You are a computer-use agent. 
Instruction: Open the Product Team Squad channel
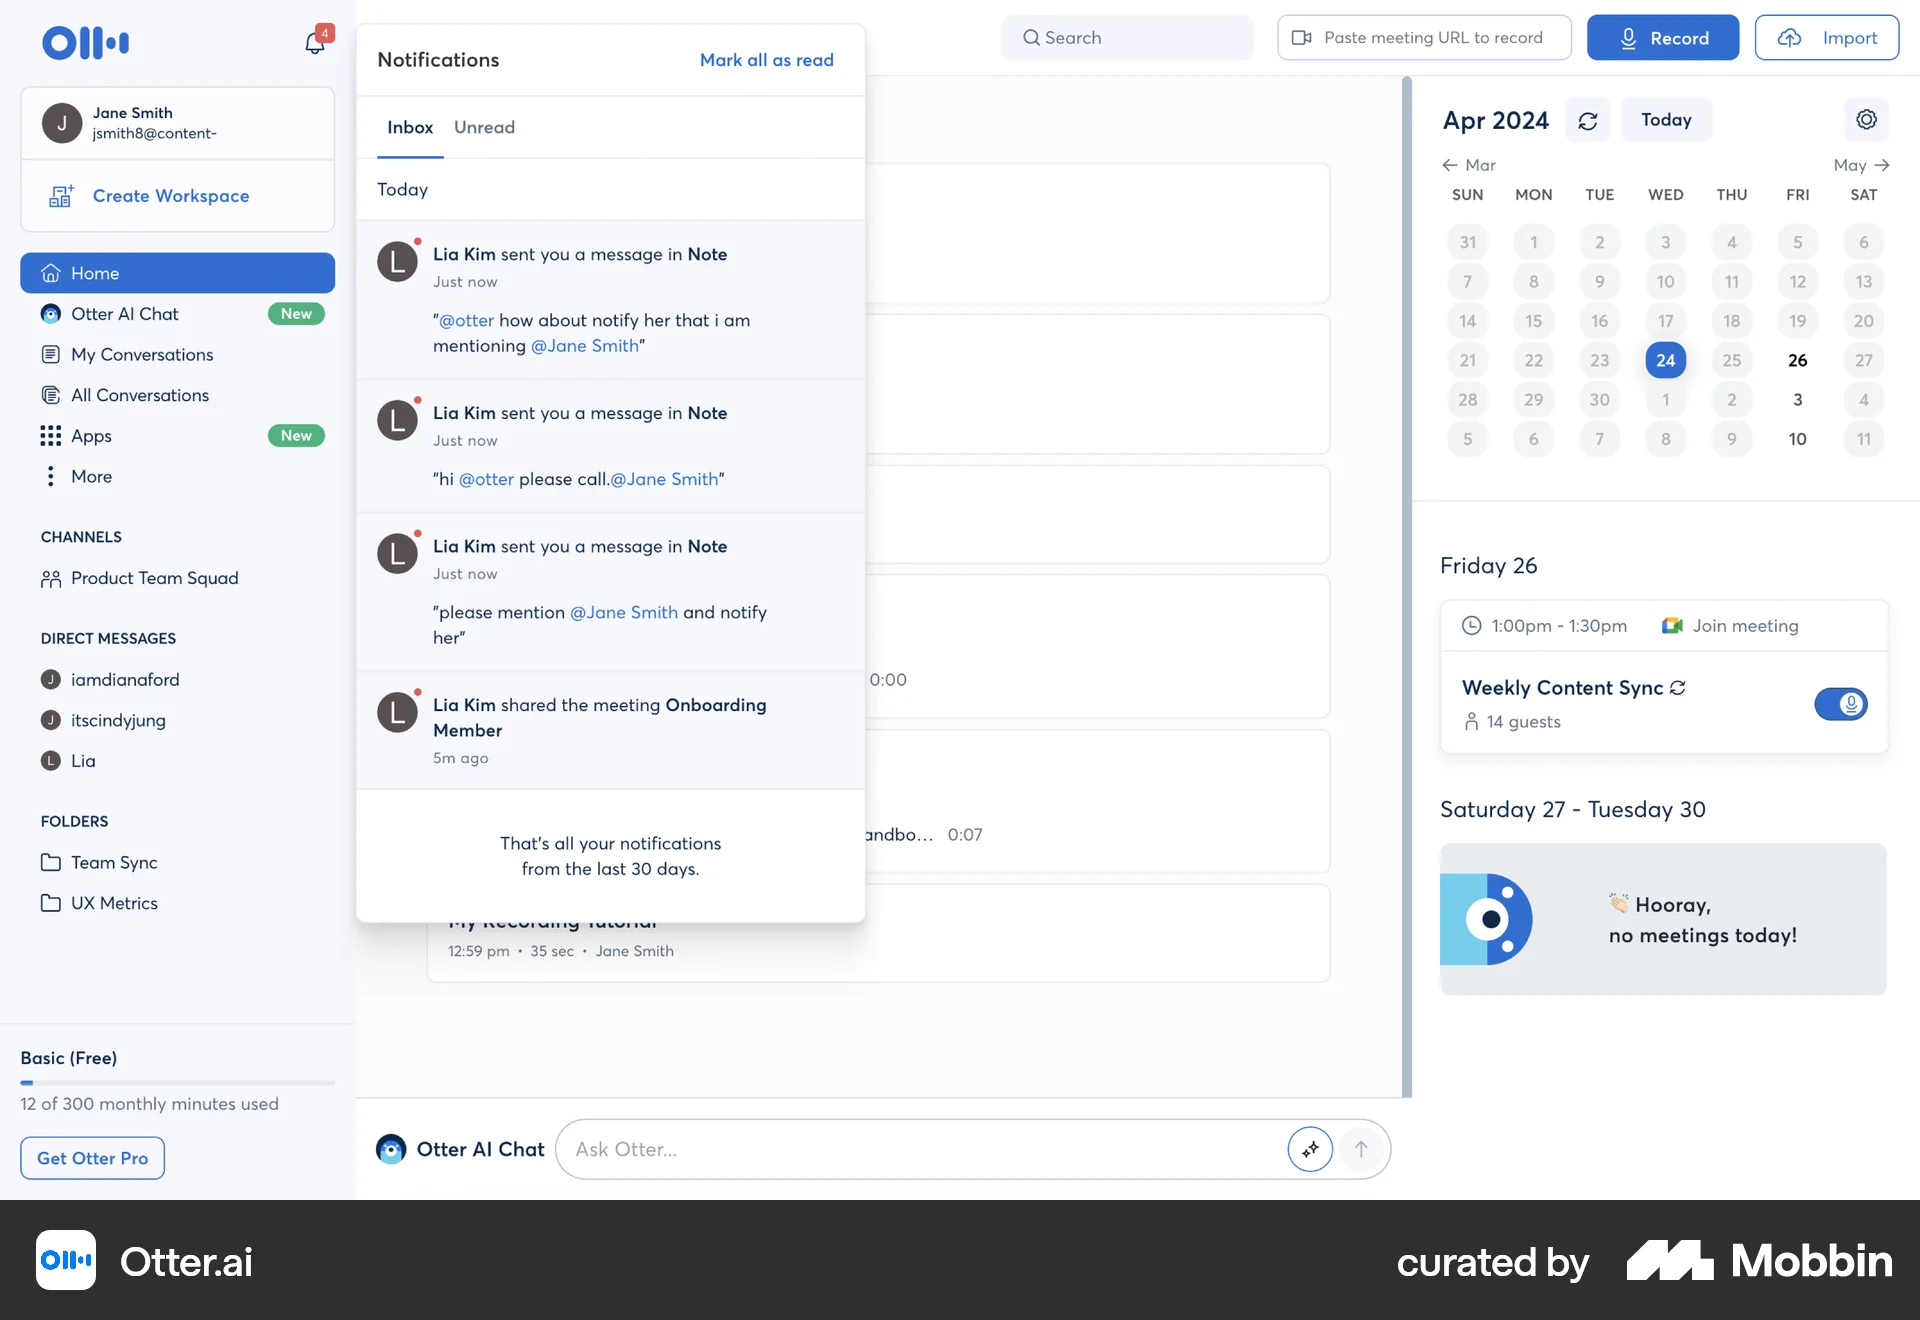tap(154, 578)
